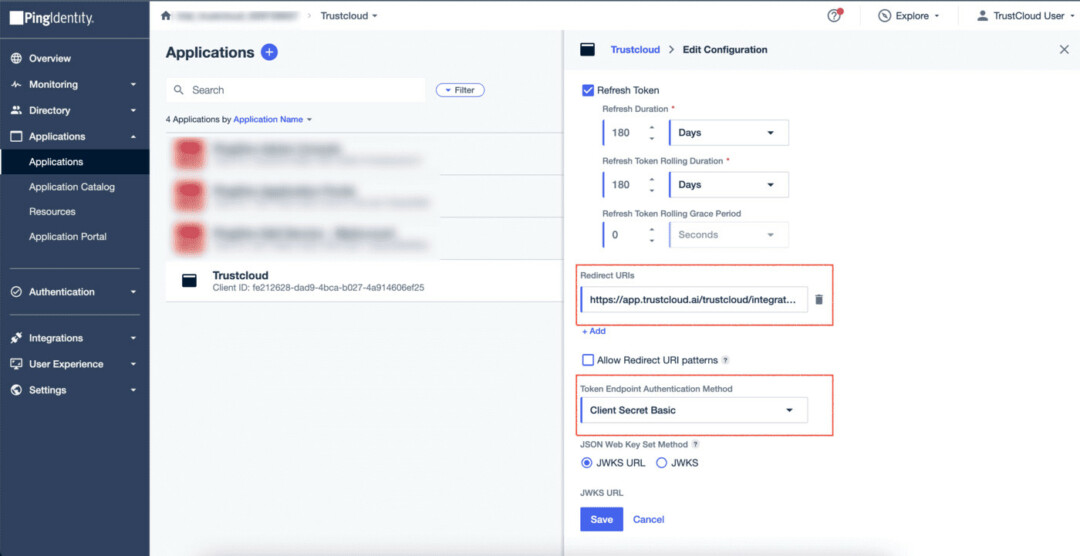Add a new application with plus icon
Viewport: 1080px width, 556px height.
click(269, 52)
